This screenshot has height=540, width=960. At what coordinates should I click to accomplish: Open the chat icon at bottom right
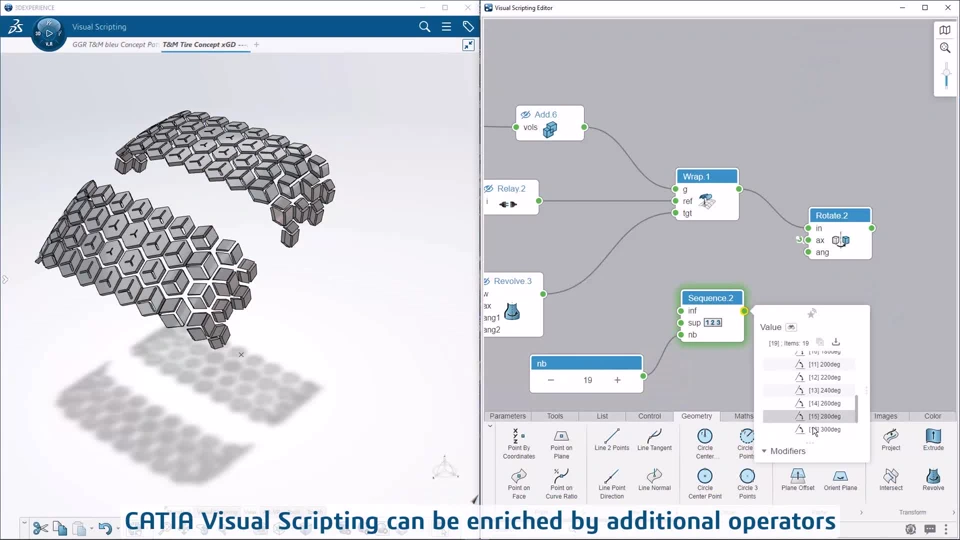pyautogui.click(x=930, y=529)
